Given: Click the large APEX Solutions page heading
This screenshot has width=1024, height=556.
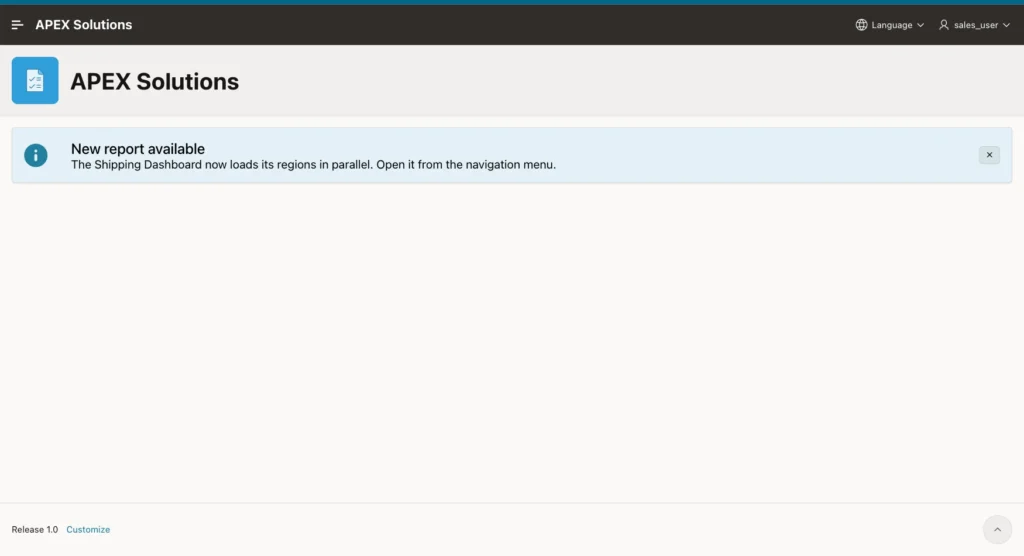Looking at the screenshot, I should (x=155, y=82).
